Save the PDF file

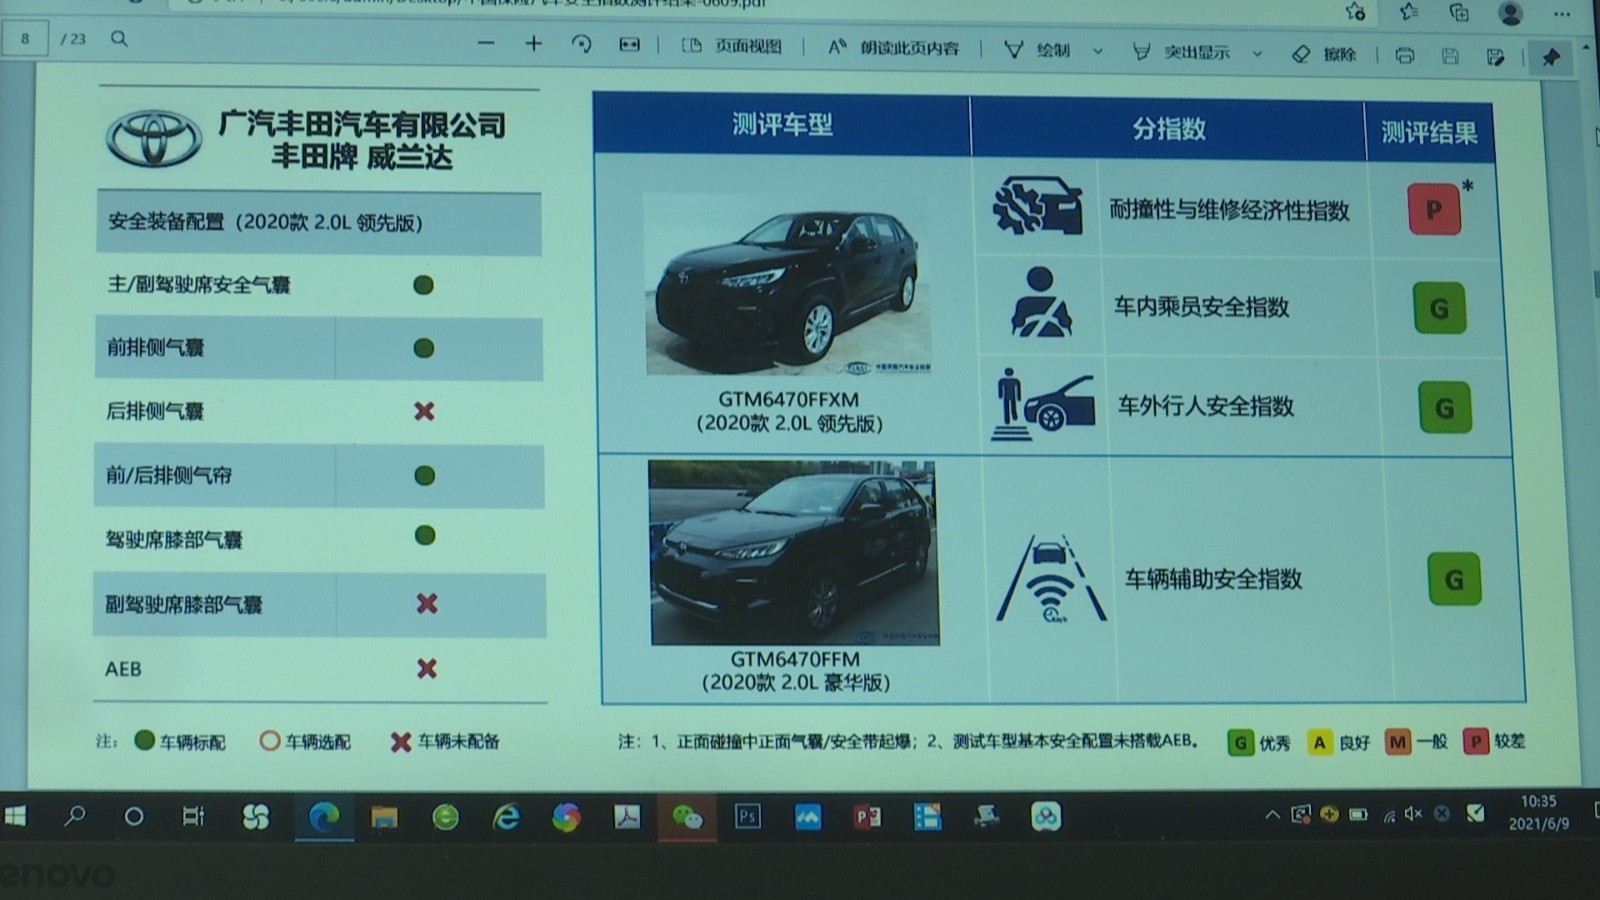(x=1452, y=56)
